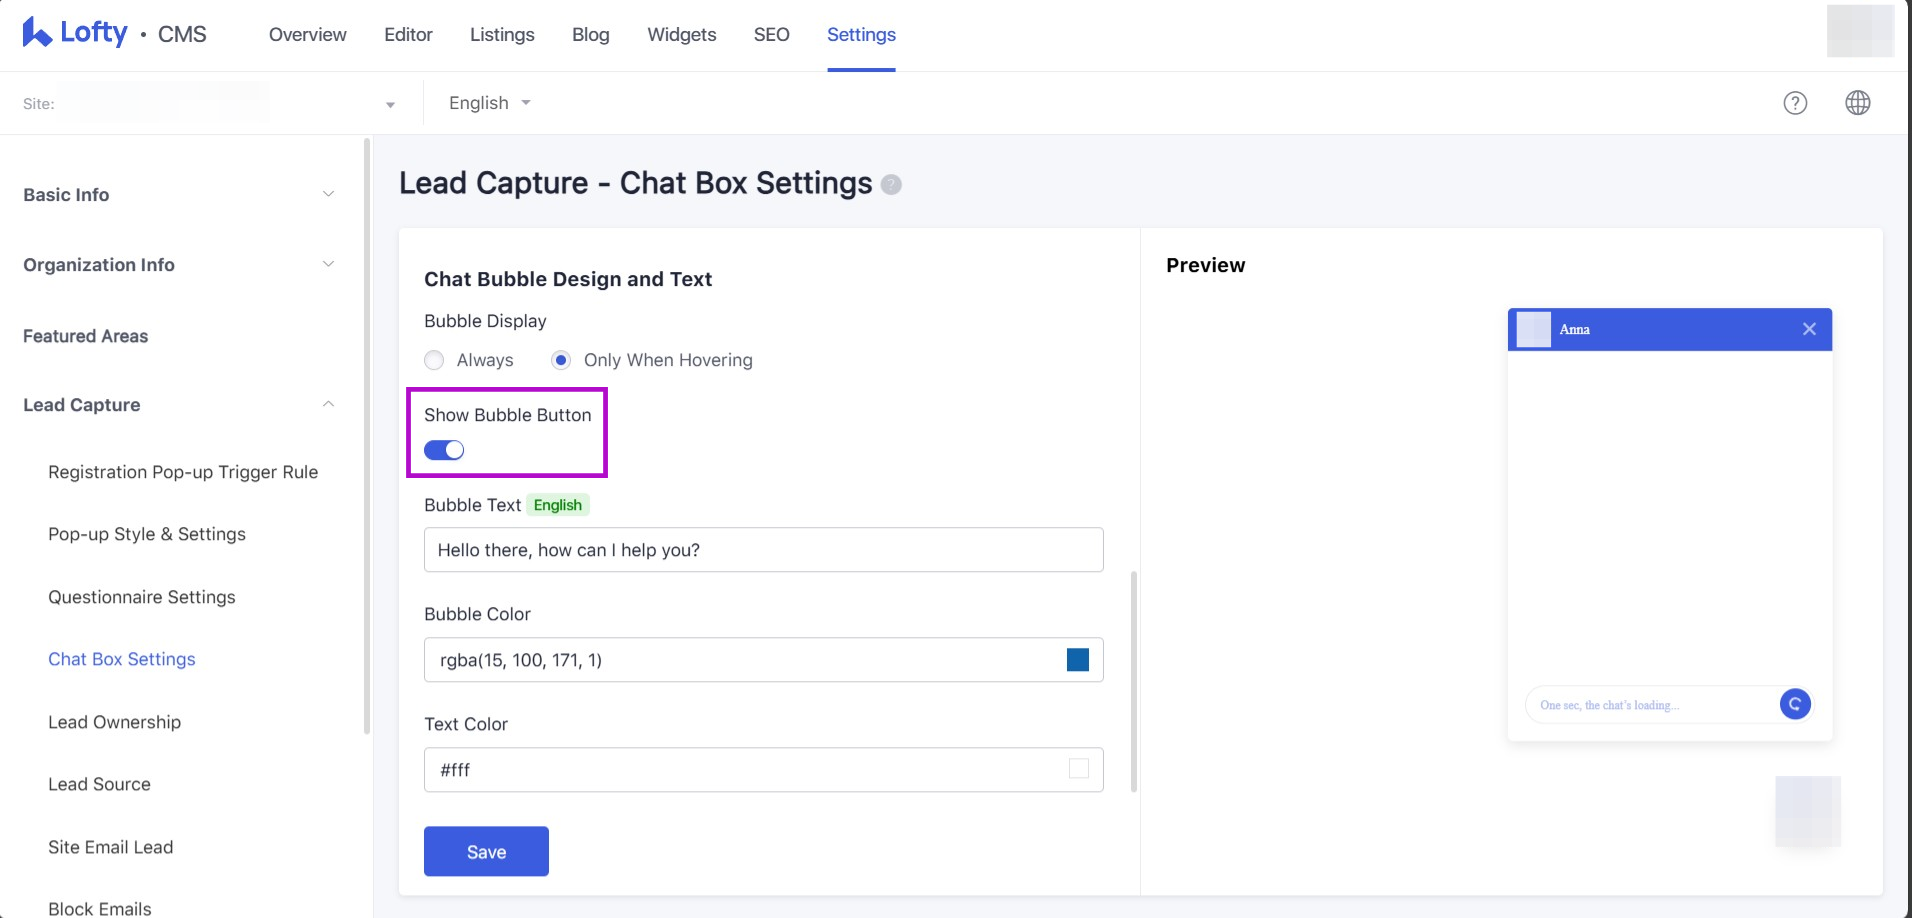Click the info icon beside page title
This screenshot has height=918, width=1912.
[x=891, y=185]
